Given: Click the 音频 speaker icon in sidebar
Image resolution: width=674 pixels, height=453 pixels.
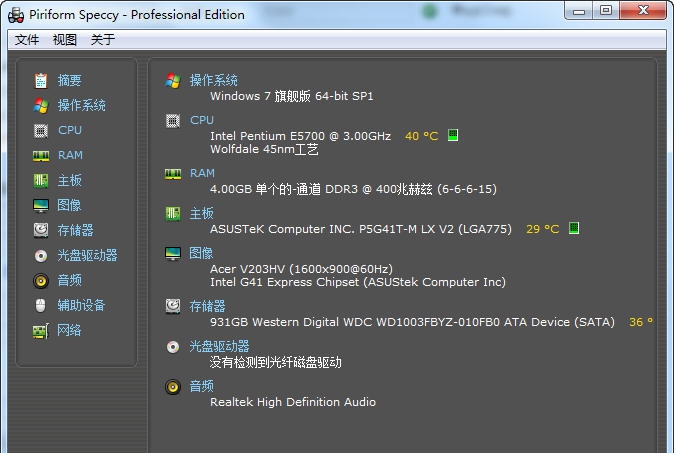Looking at the screenshot, I should [41, 281].
